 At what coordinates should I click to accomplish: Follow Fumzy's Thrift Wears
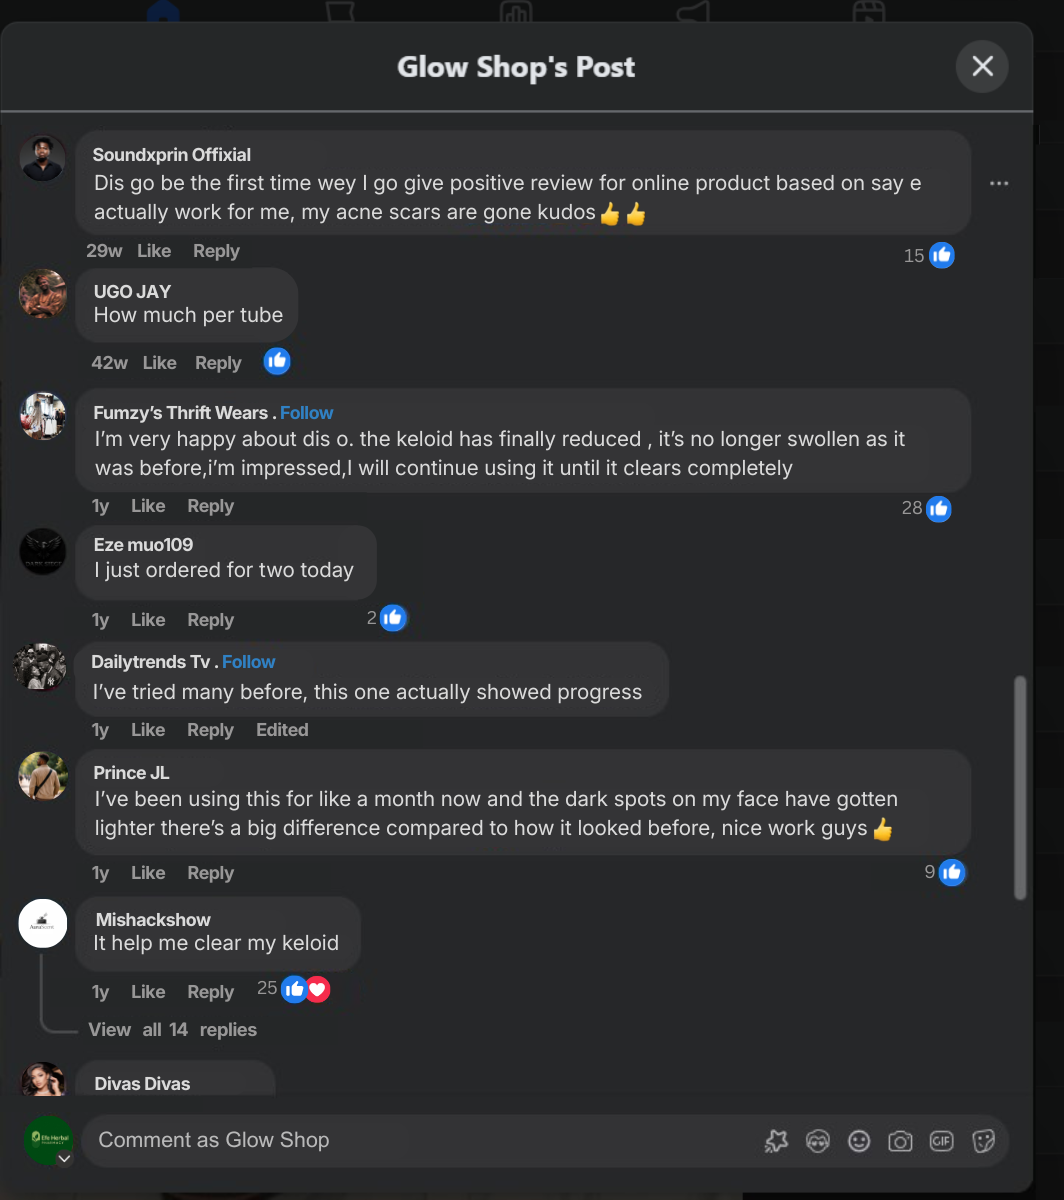coord(306,412)
